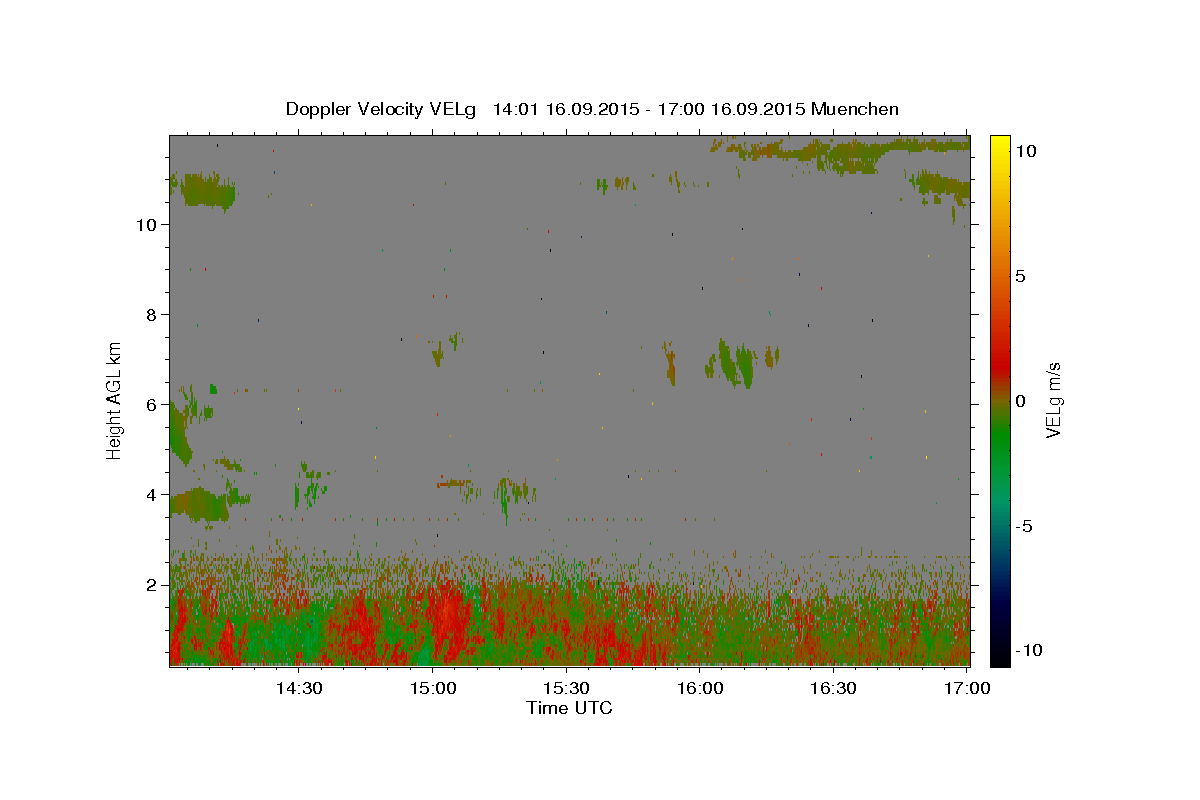Click the height tick label 8
The height and width of the screenshot is (800, 1200).
(x=153, y=315)
